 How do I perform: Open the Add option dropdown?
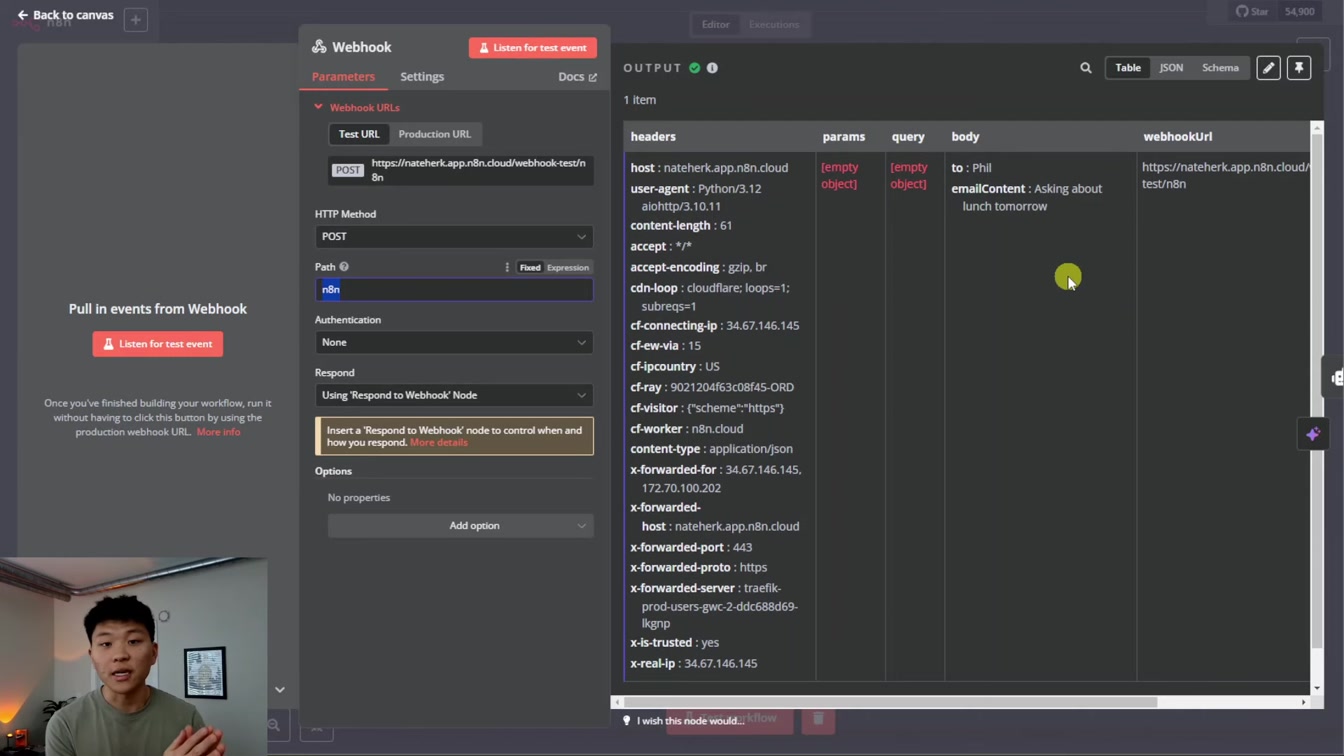(461, 526)
